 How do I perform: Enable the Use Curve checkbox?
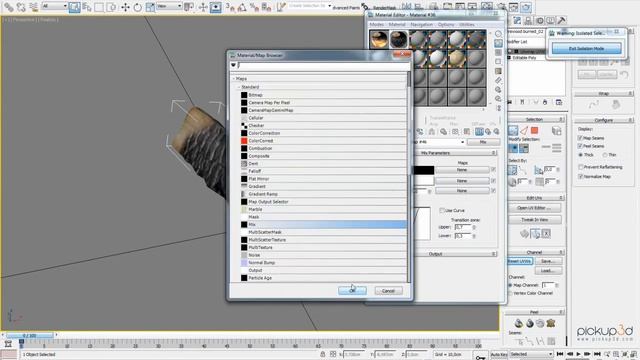pyautogui.click(x=442, y=210)
